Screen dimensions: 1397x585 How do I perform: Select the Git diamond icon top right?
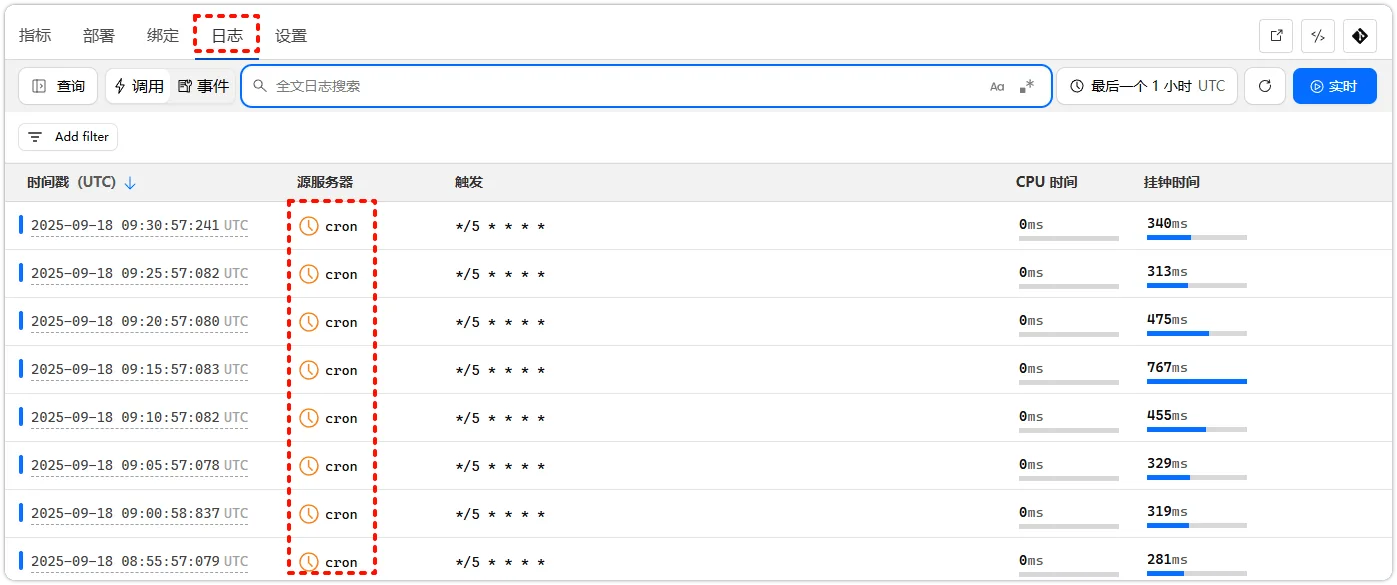click(x=1359, y=35)
